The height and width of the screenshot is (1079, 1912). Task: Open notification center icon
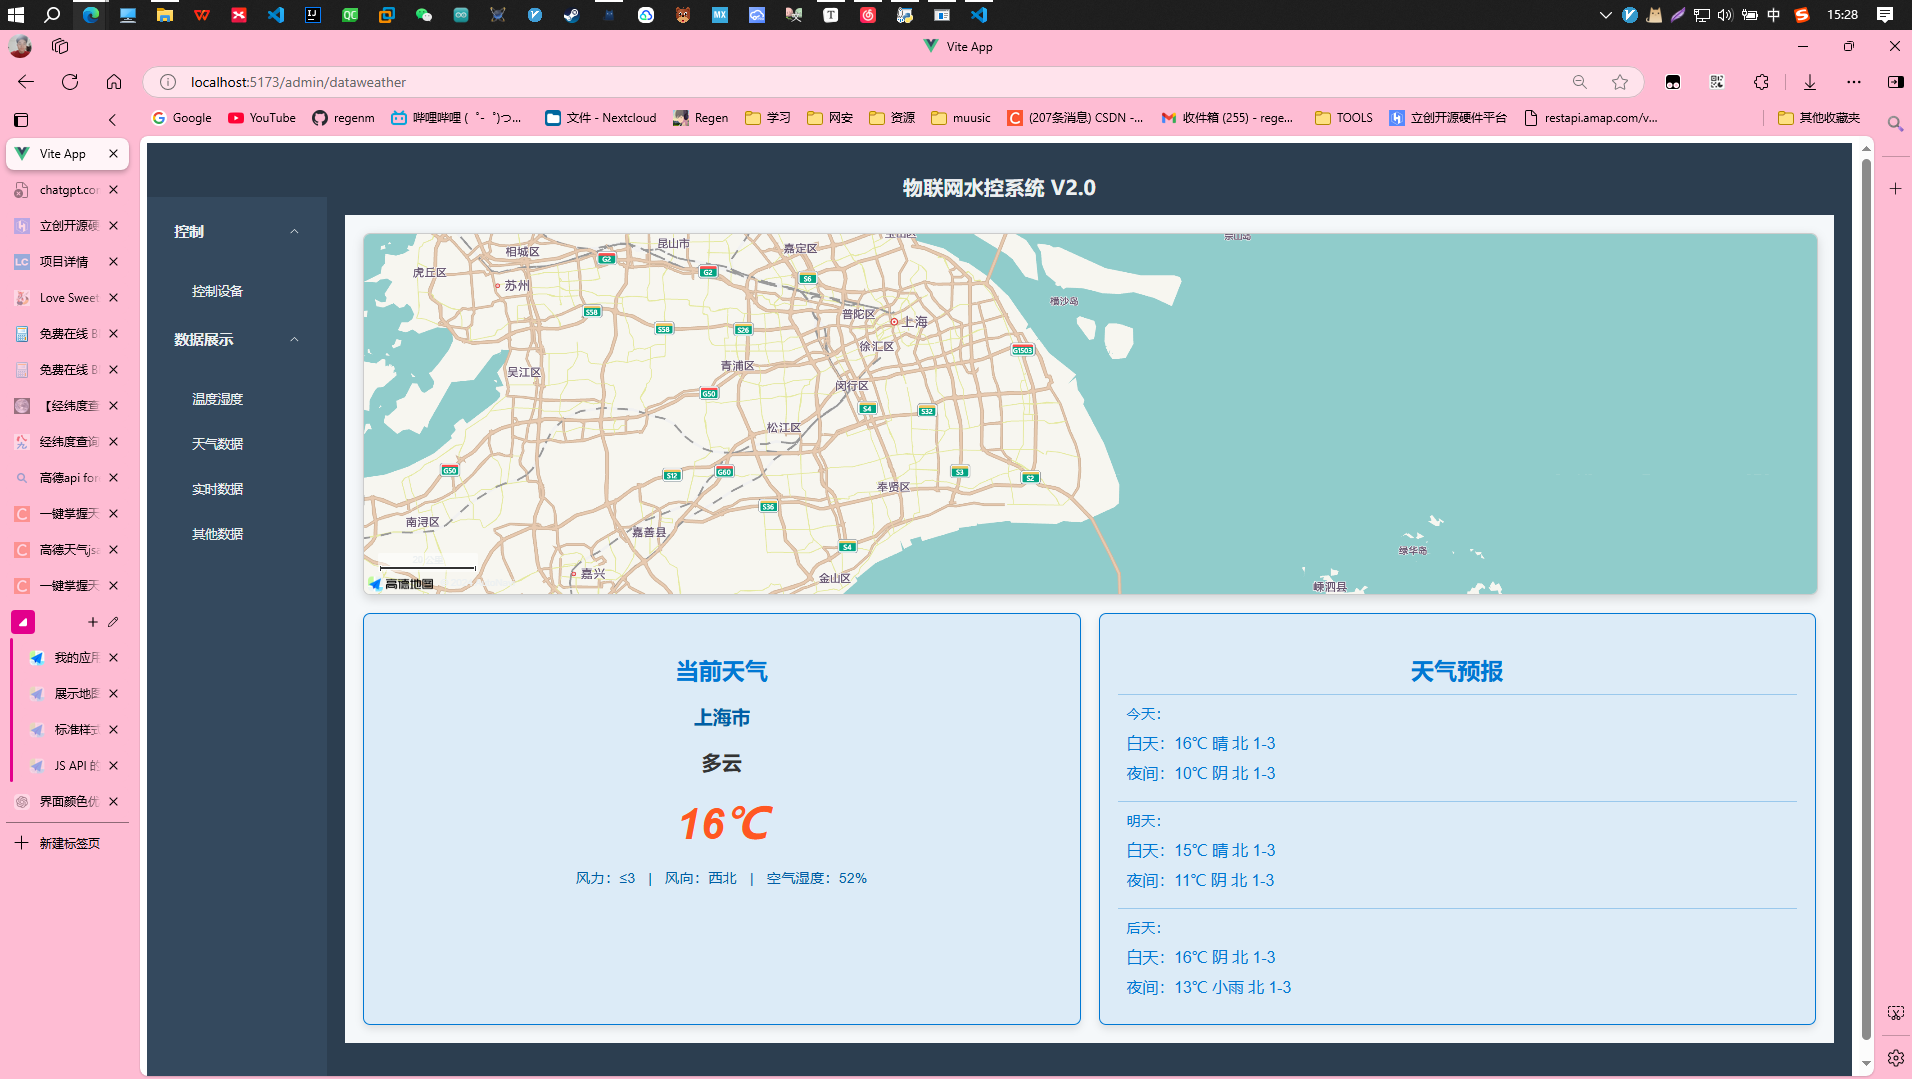(x=1884, y=15)
